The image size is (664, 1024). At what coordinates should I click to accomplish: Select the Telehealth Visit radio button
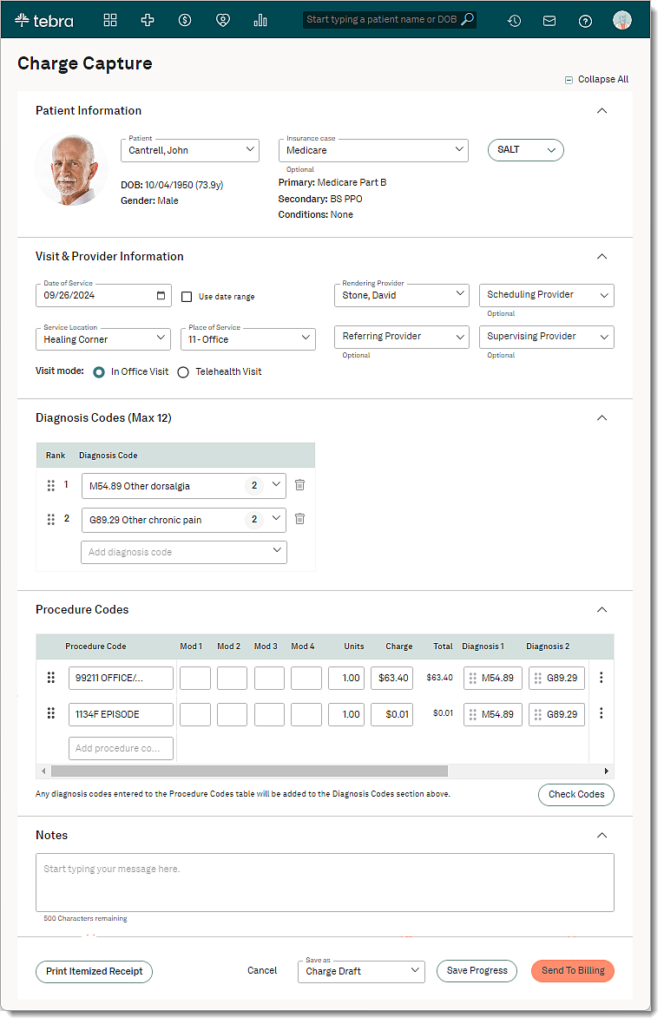[183, 372]
